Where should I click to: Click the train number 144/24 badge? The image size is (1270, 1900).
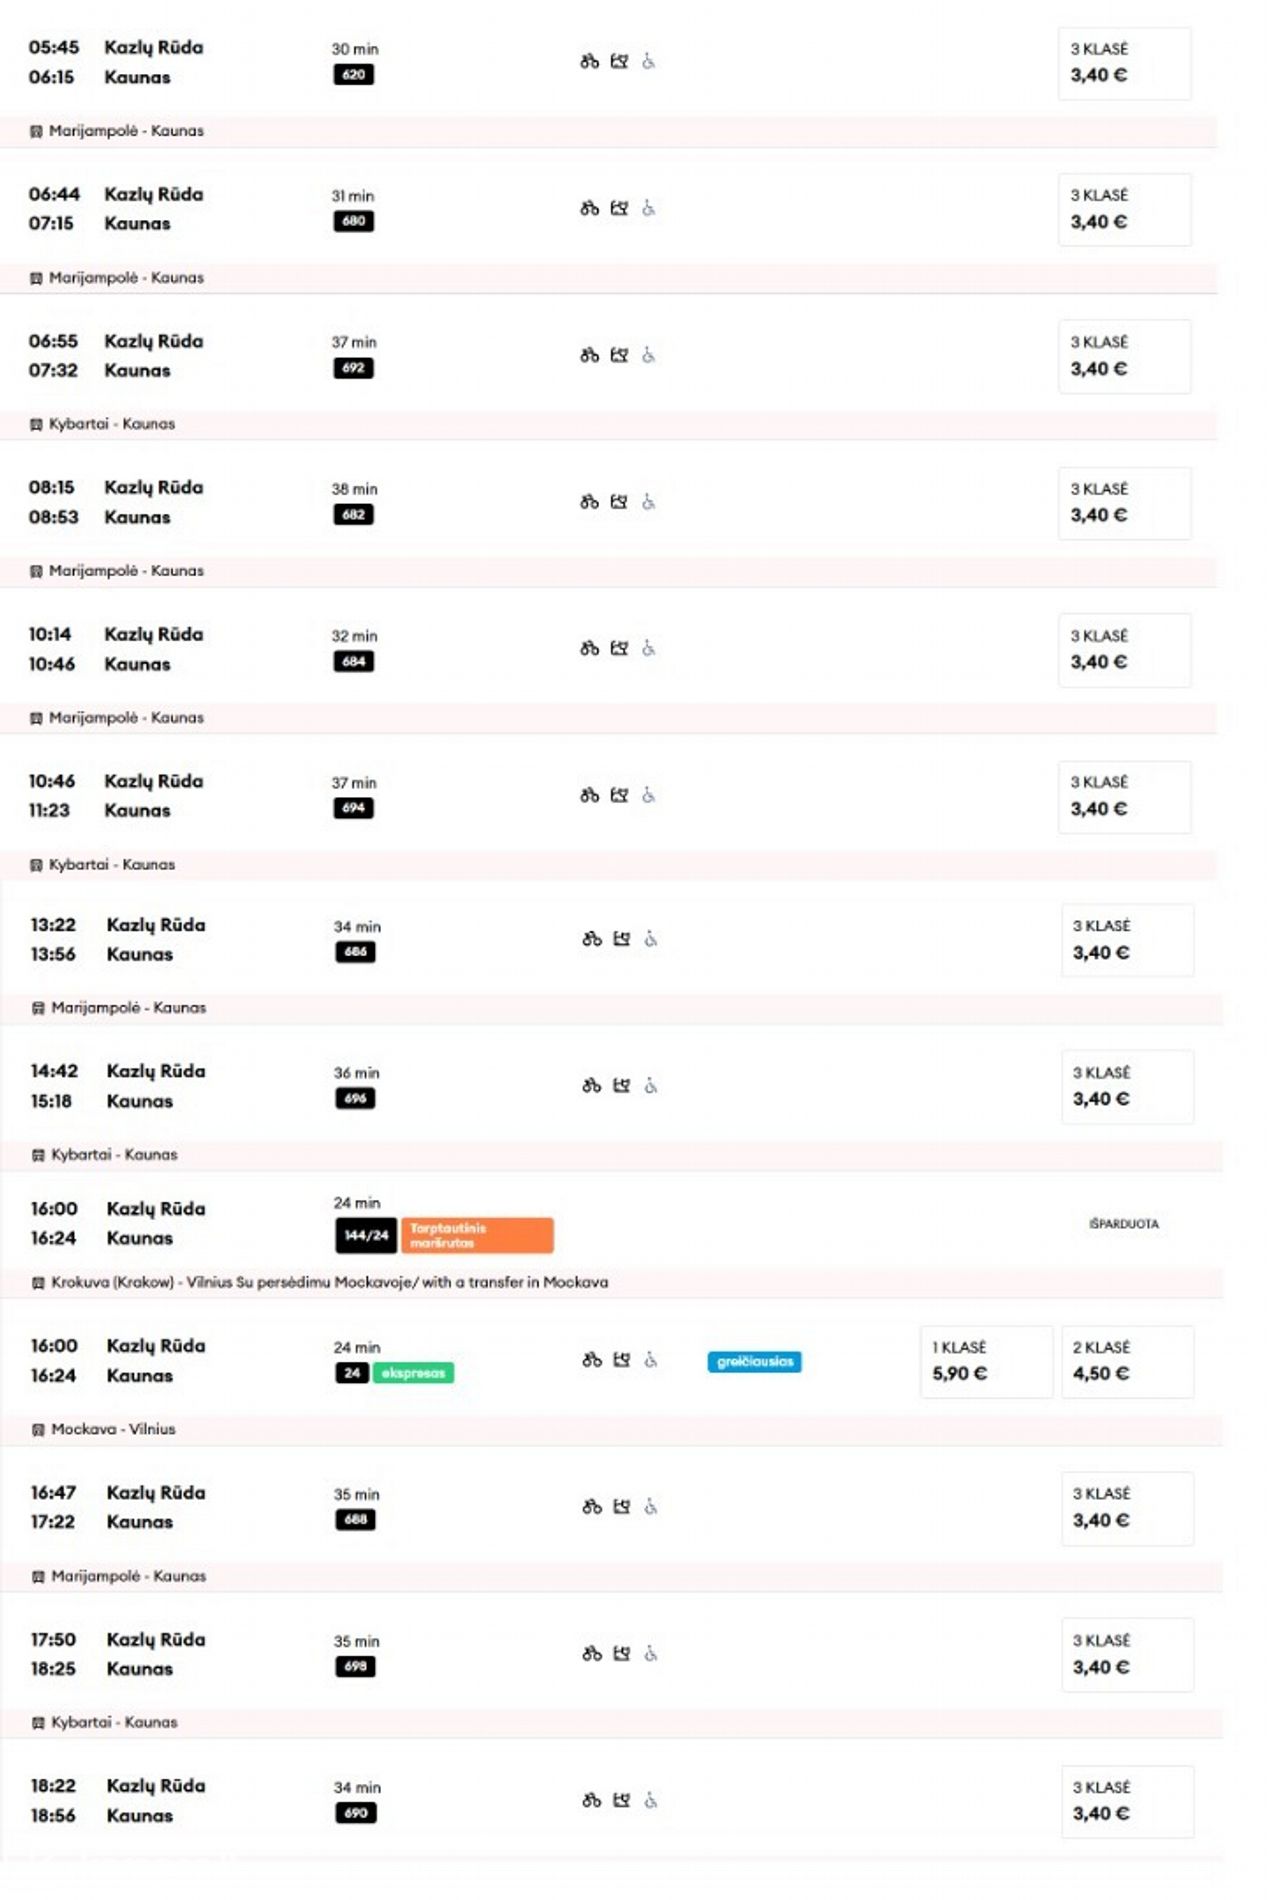(x=366, y=1236)
